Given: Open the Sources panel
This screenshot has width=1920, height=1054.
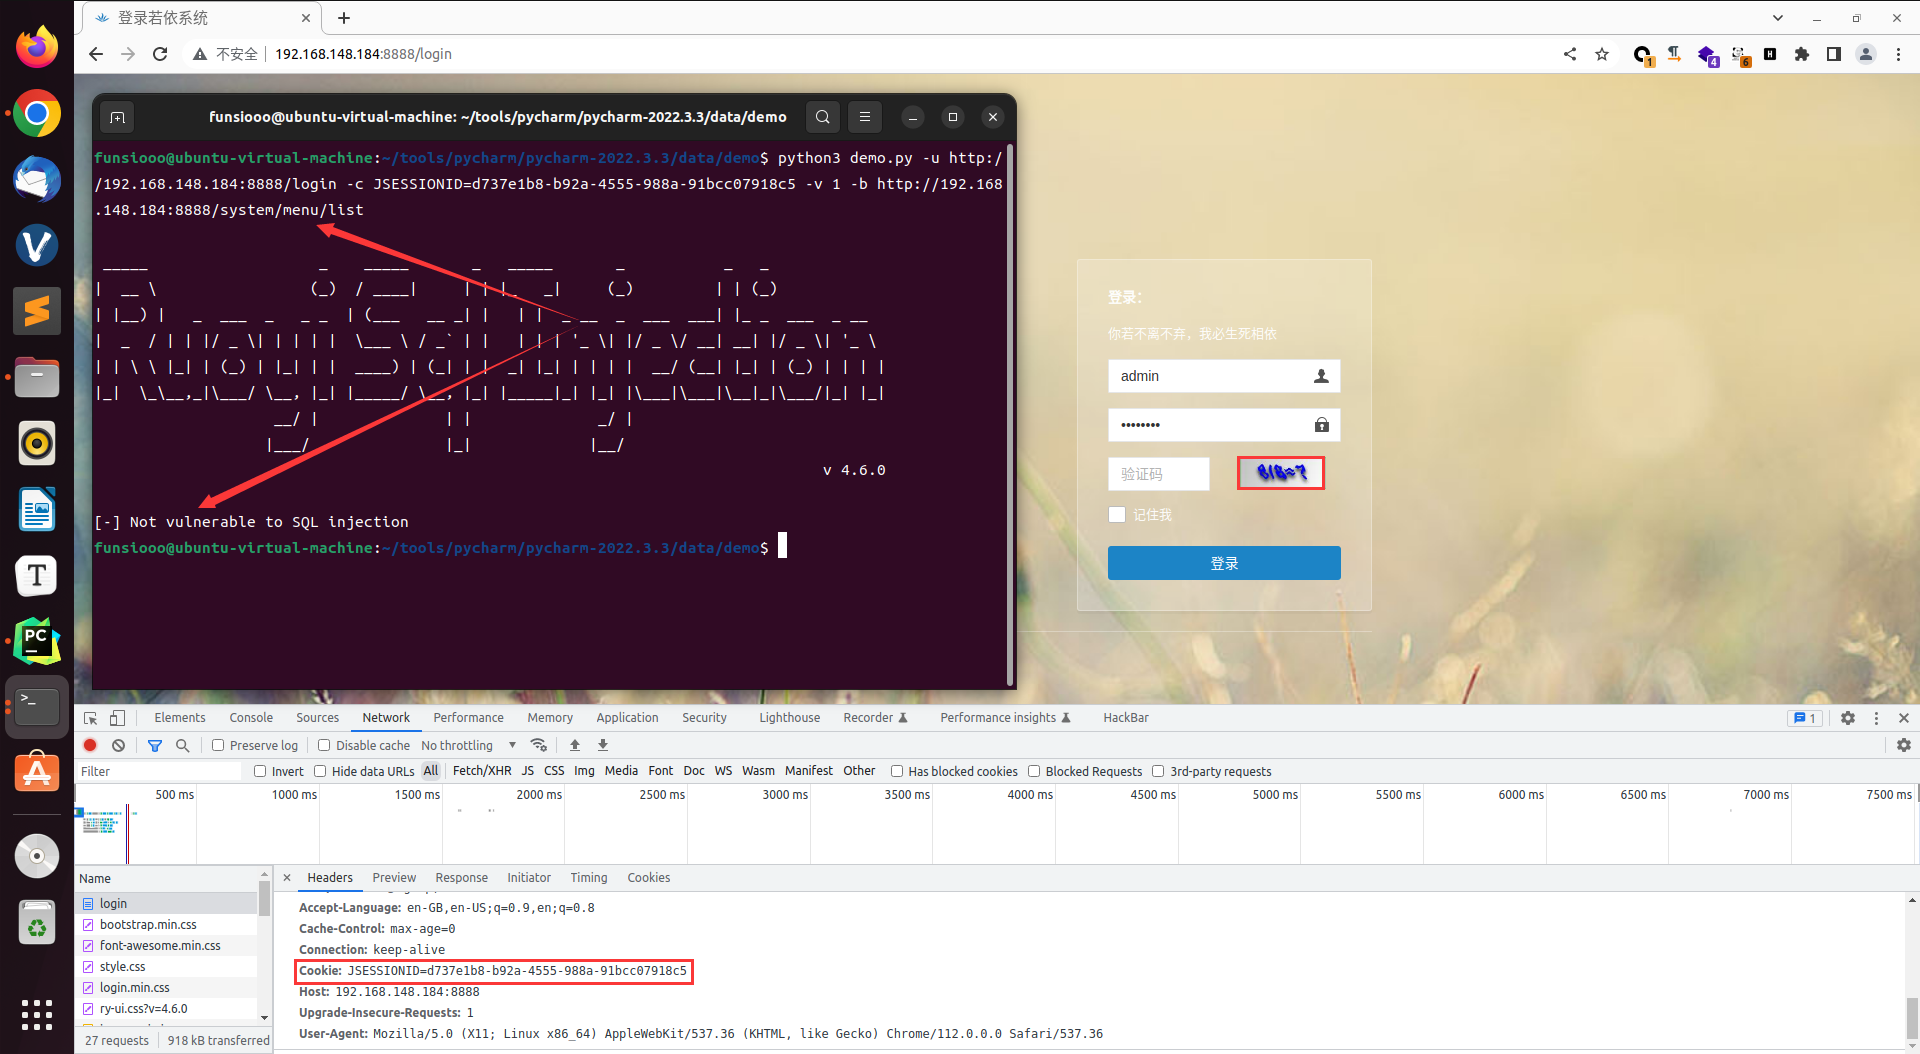Looking at the screenshot, I should click(317, 718).
